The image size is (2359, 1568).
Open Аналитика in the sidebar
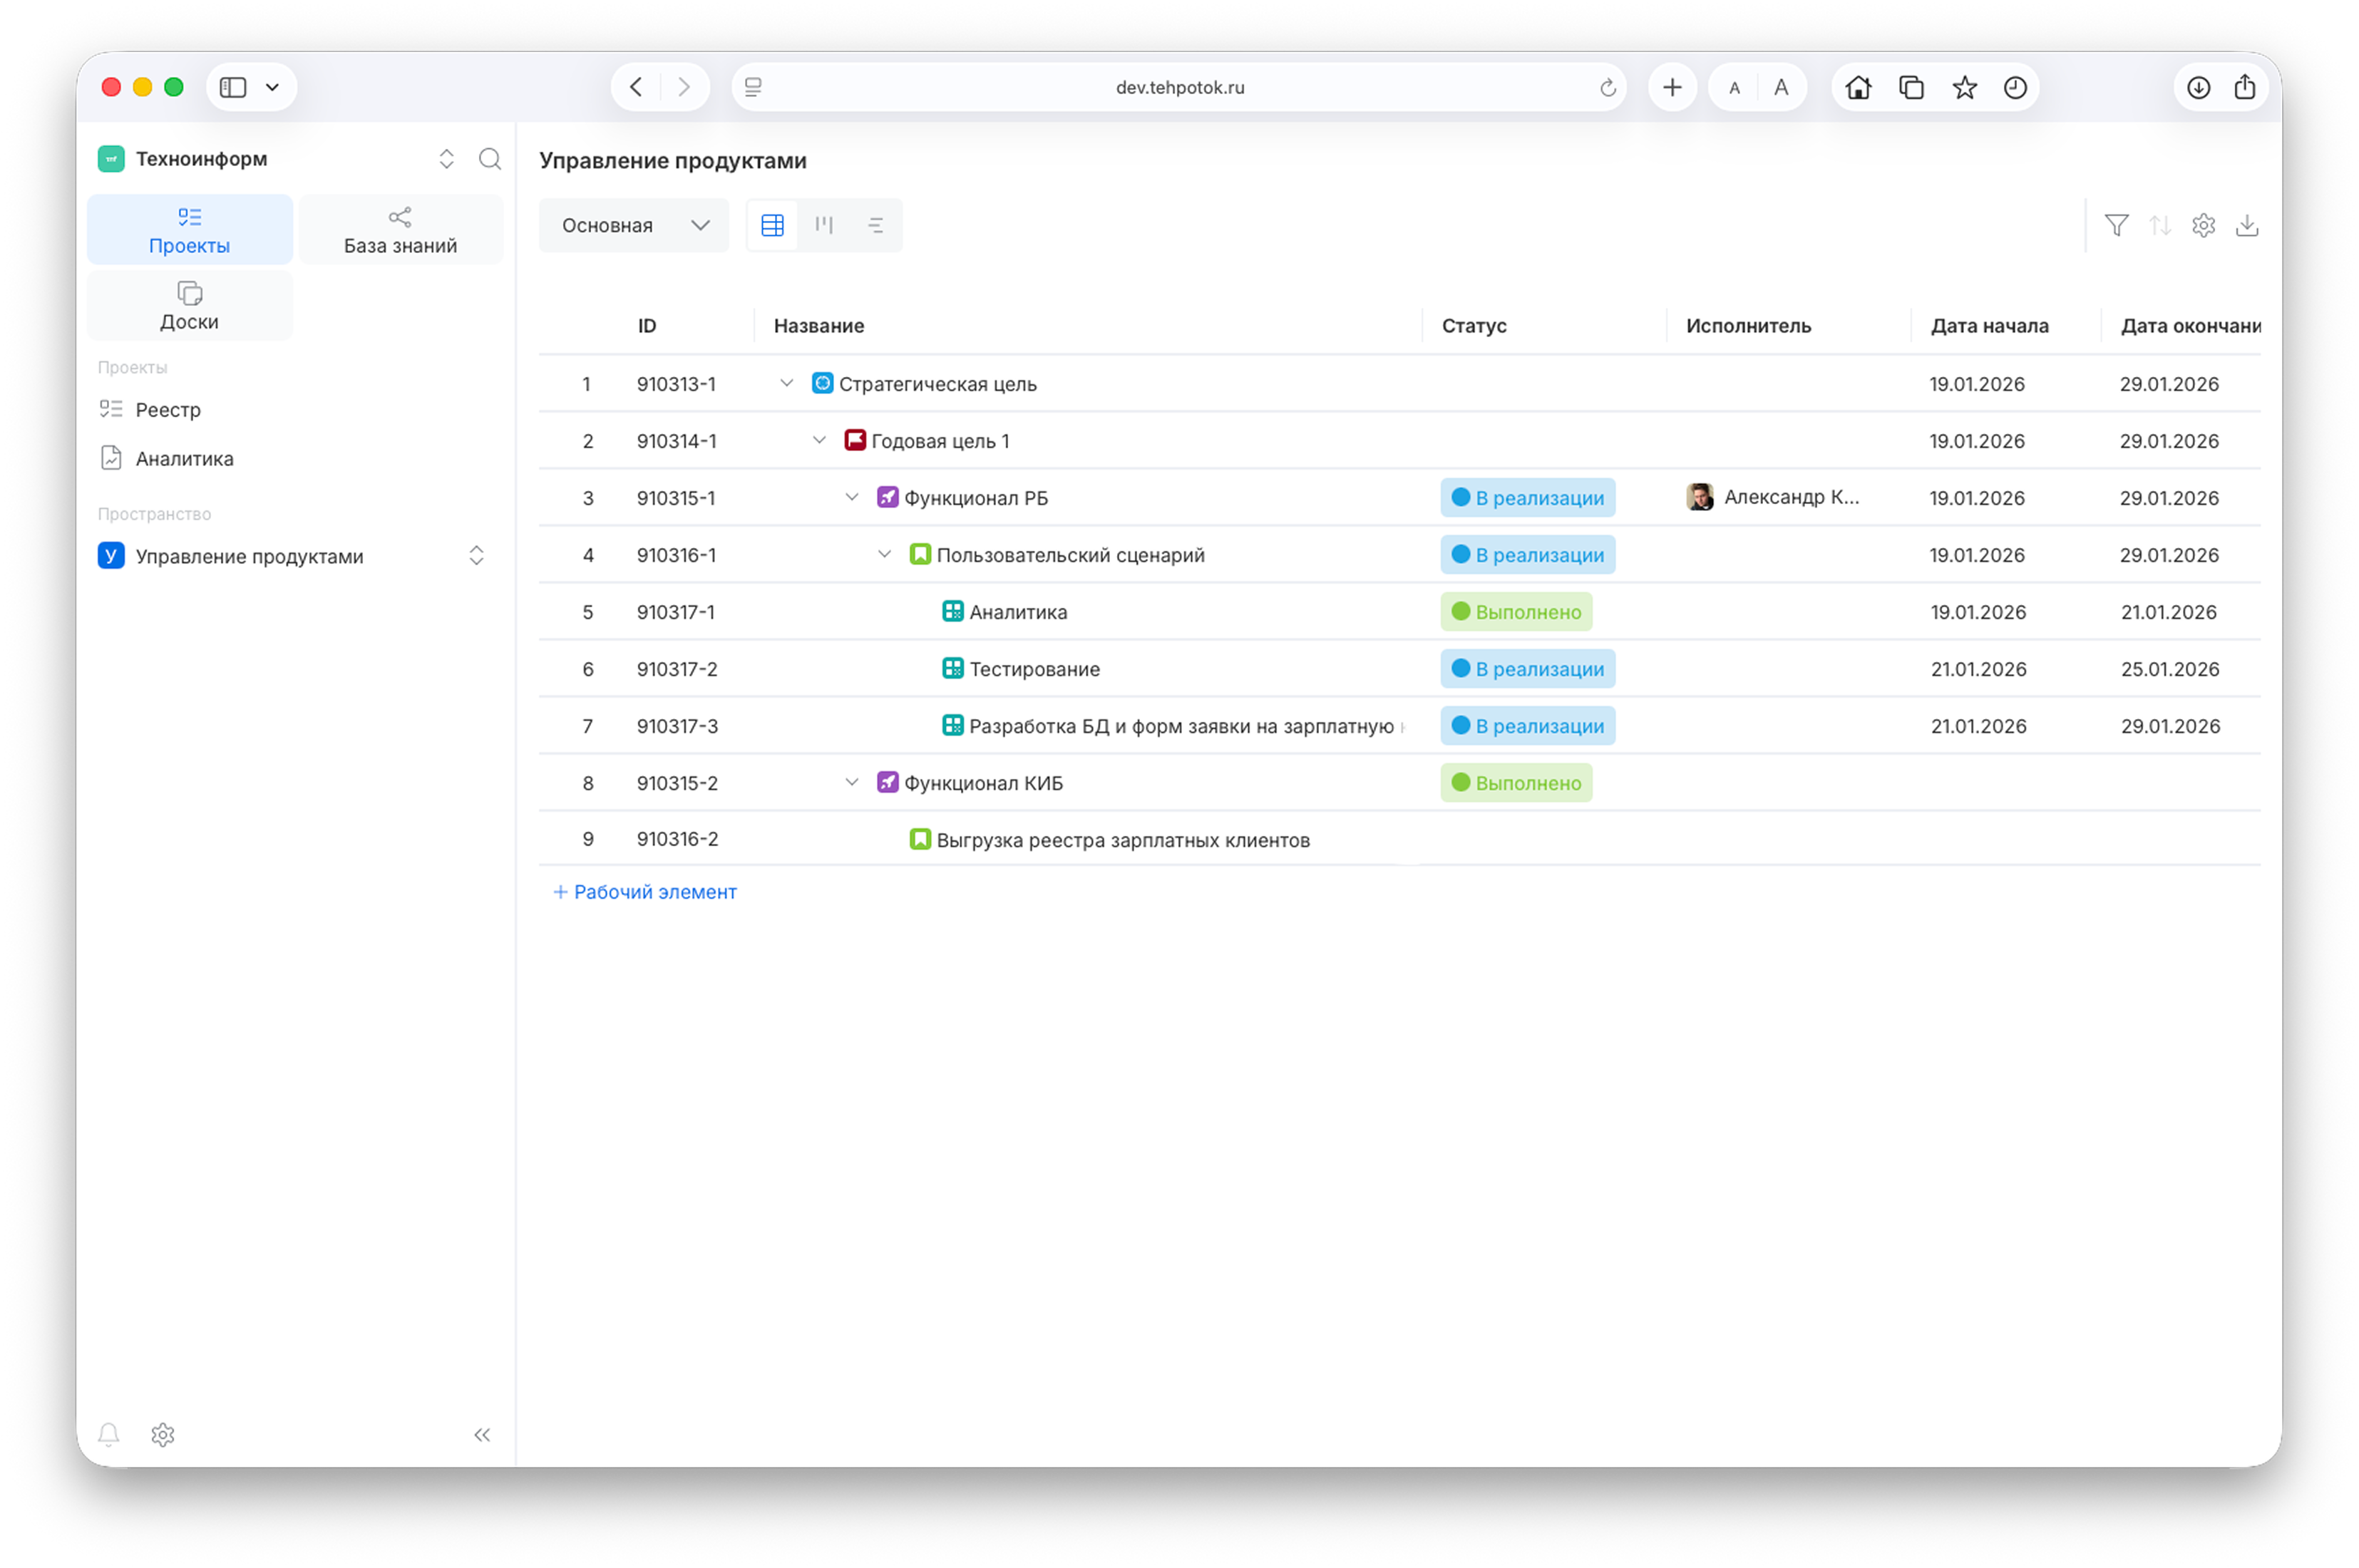[x=184, y=458]
